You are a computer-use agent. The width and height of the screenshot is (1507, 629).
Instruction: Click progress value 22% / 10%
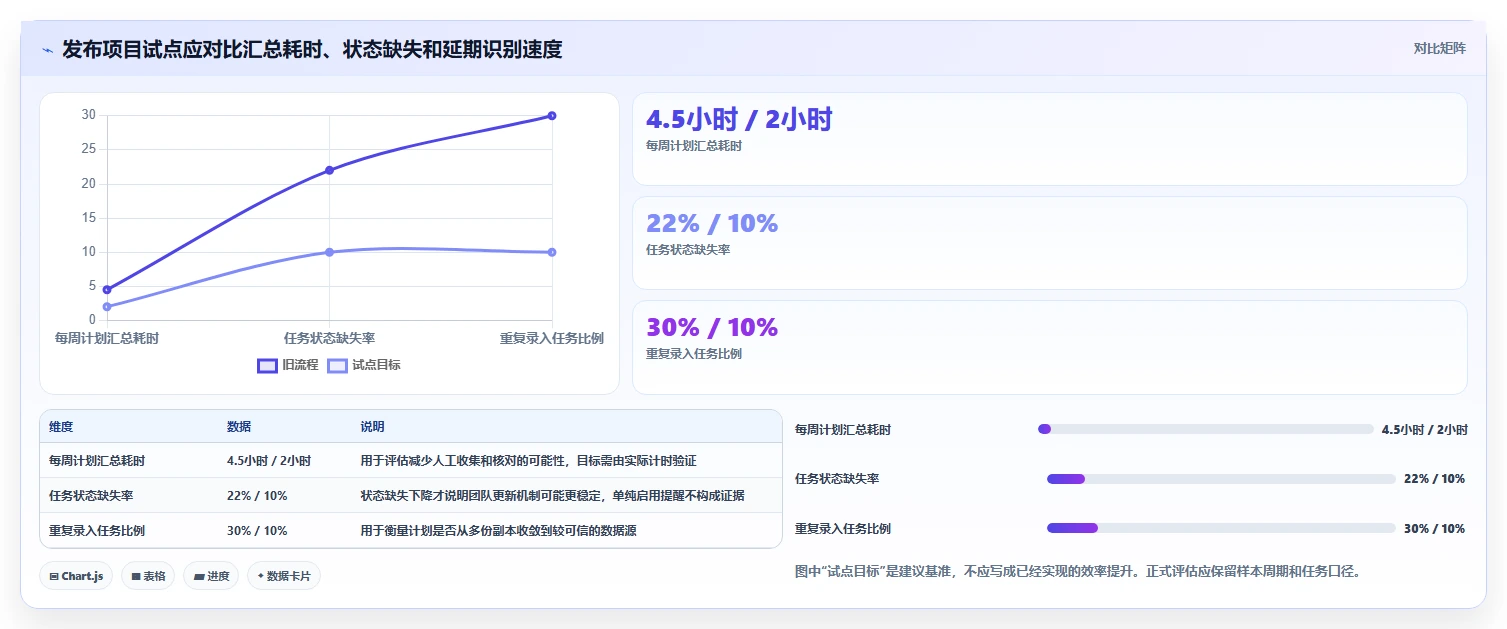tap(1434, 479)
